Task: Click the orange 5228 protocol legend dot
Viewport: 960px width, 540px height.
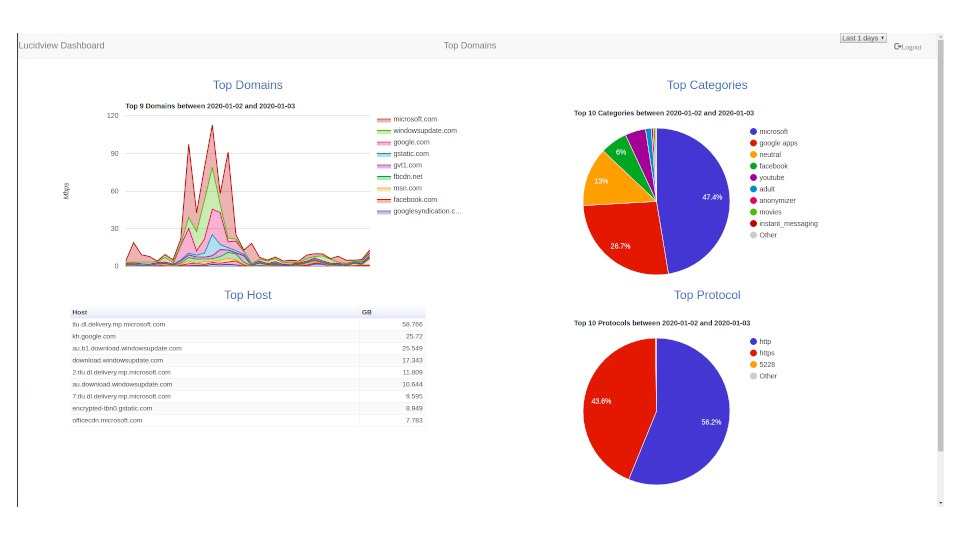Action: click(x=753, y=364)
